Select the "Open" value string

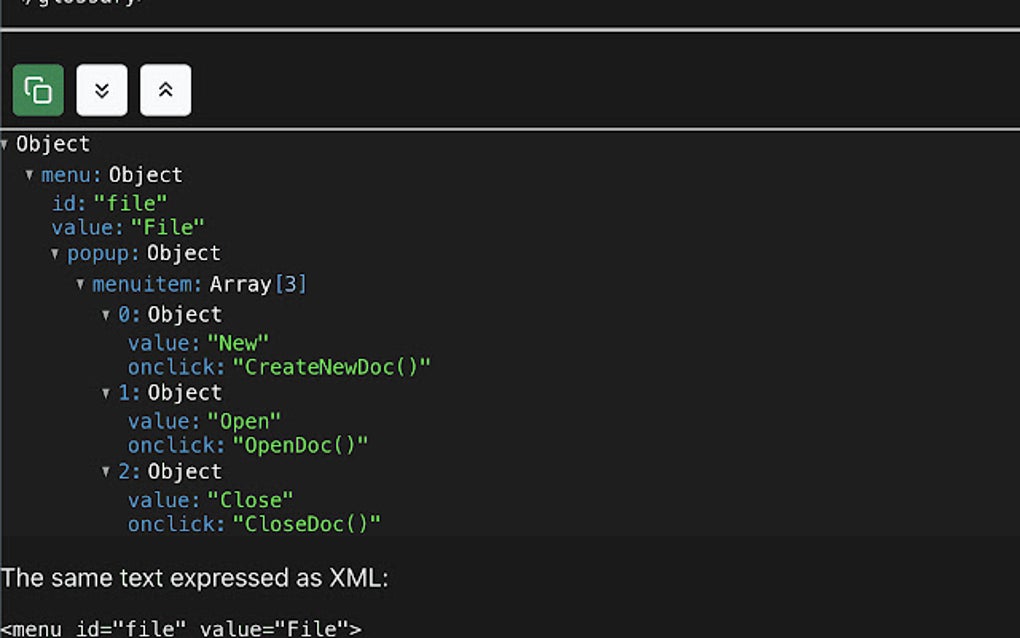tap(244, 421)
